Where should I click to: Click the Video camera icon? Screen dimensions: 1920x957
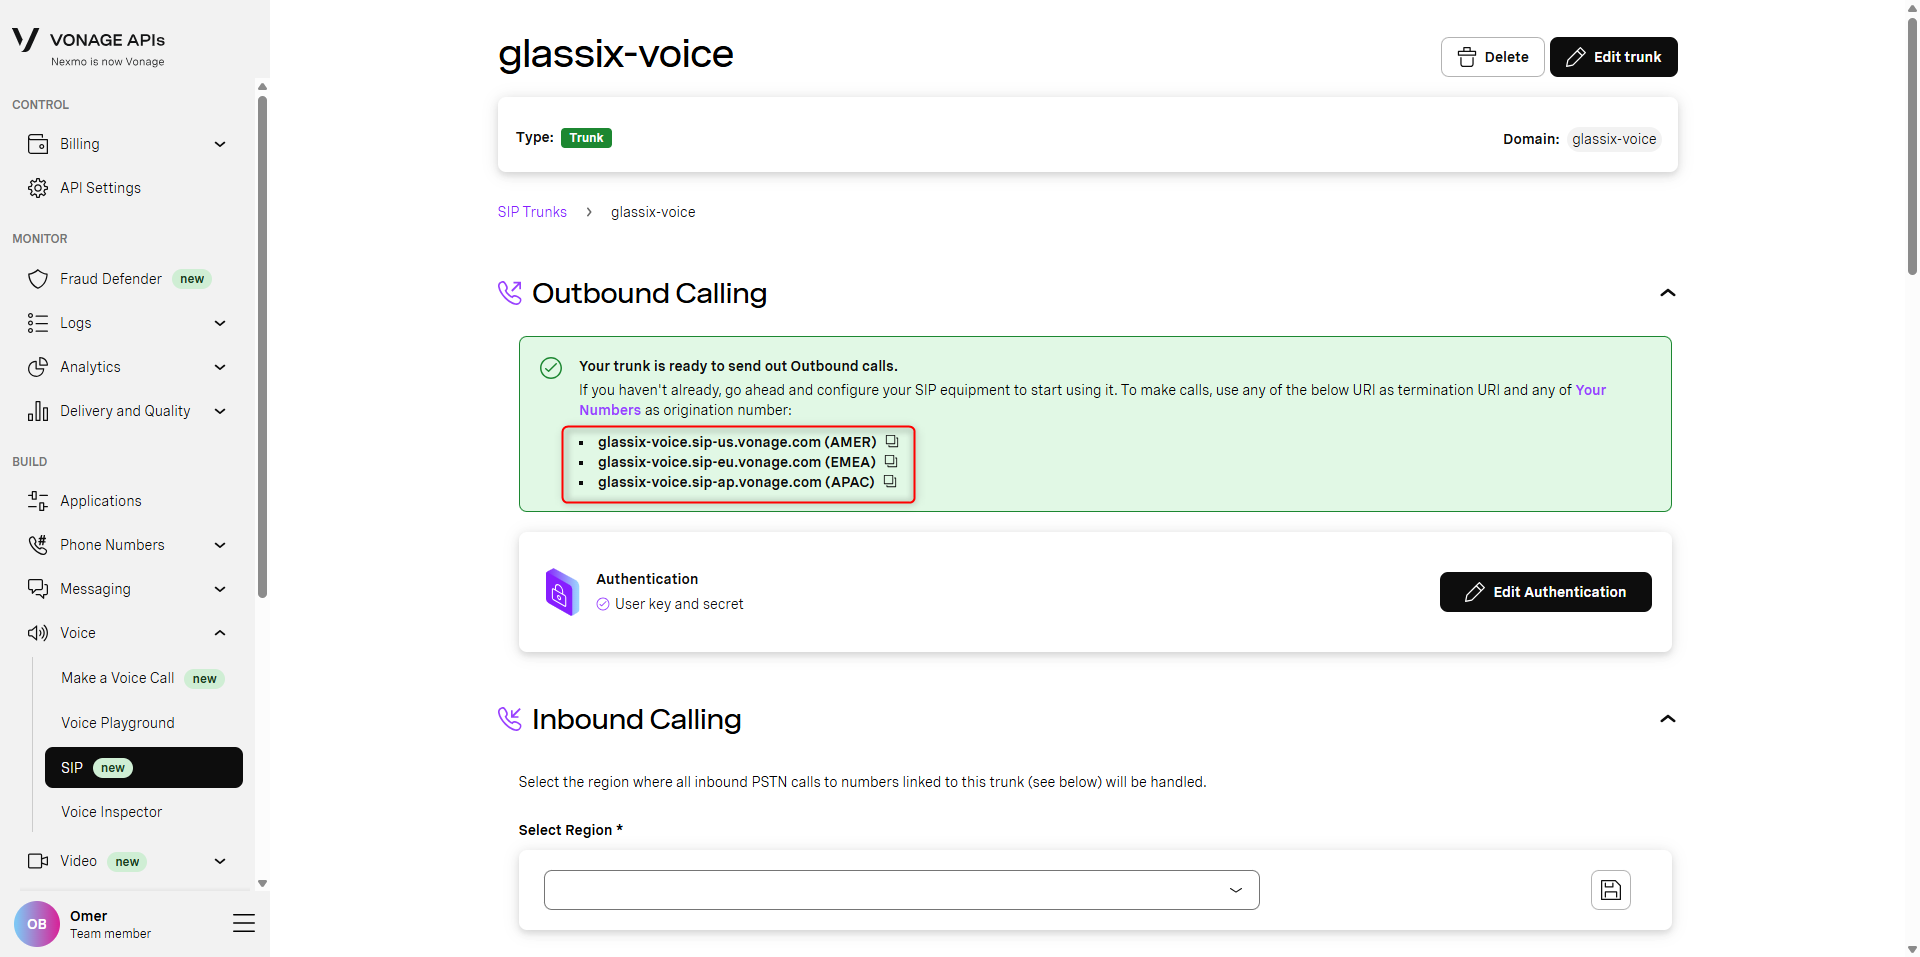[x=38, y=861]
